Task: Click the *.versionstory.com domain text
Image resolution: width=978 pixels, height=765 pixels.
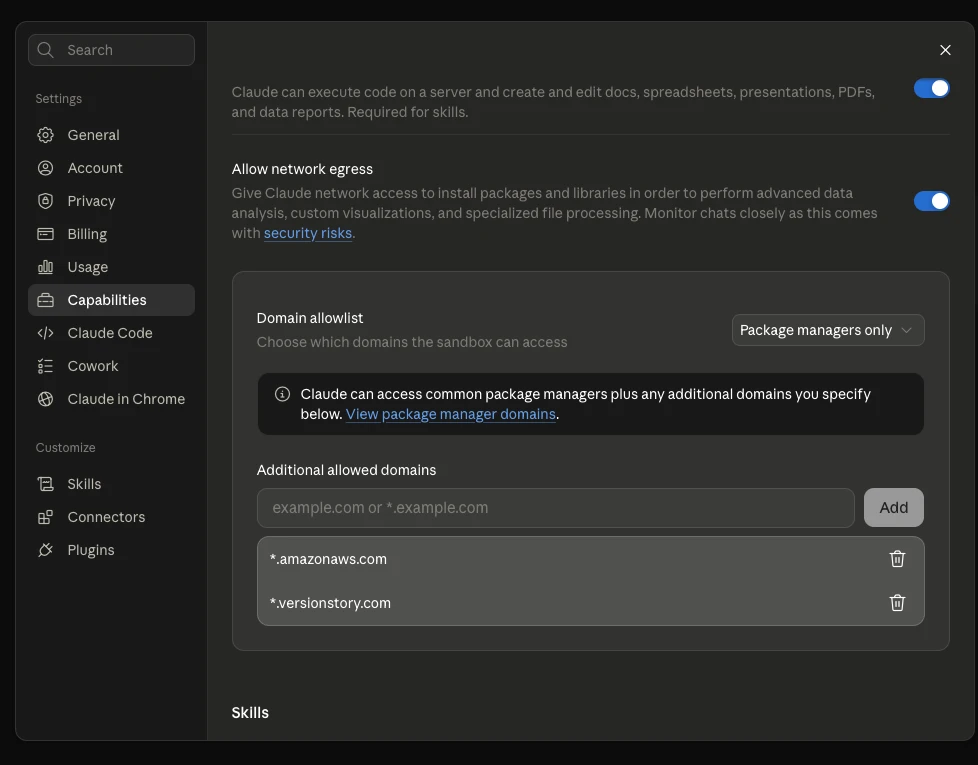Action: 330,603
